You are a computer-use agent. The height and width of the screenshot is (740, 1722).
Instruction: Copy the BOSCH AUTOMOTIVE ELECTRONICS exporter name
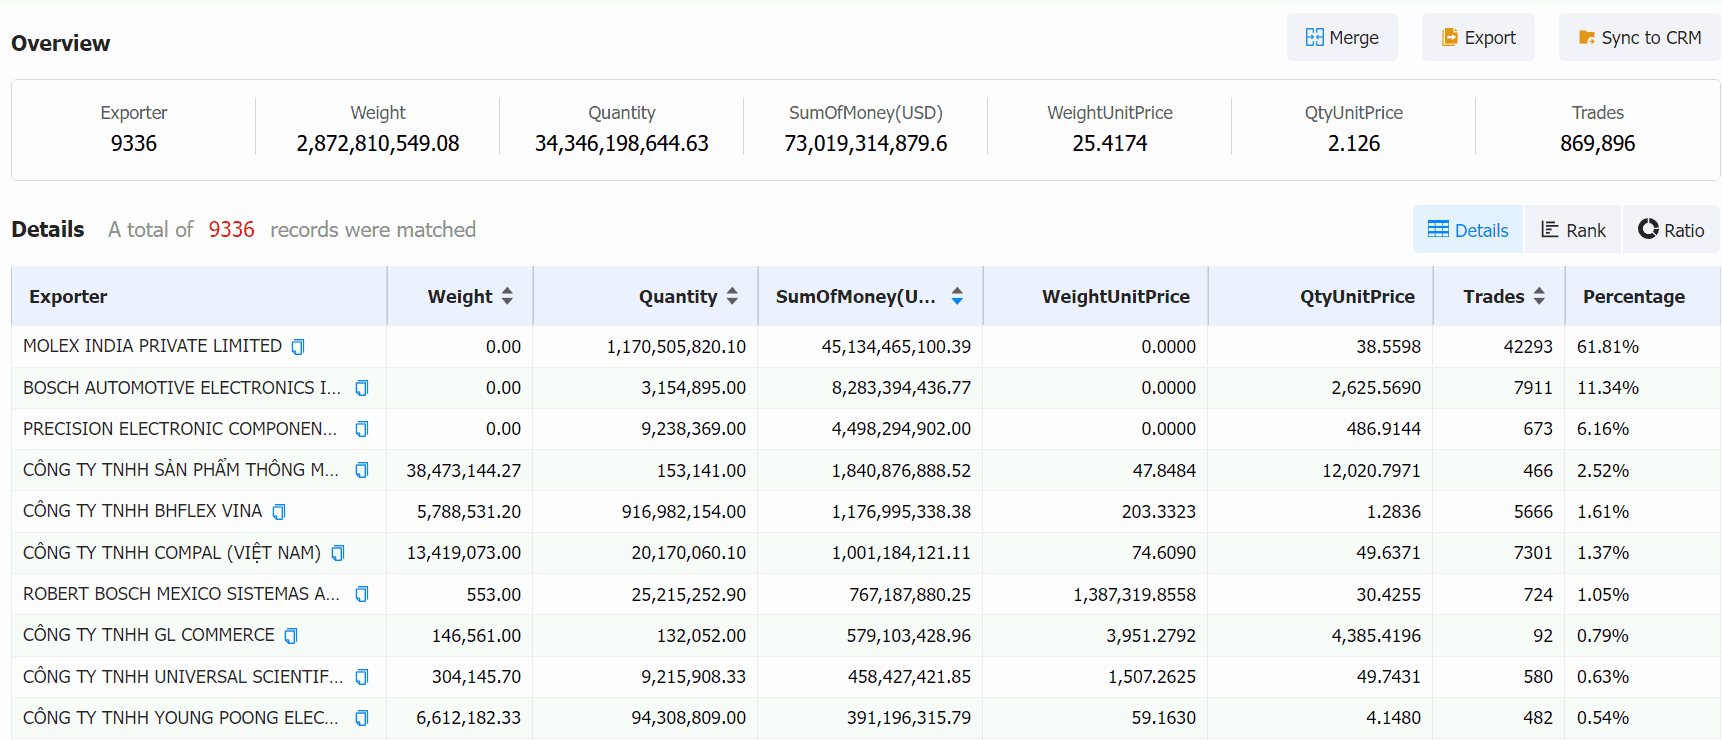click(x=362, y=388)
